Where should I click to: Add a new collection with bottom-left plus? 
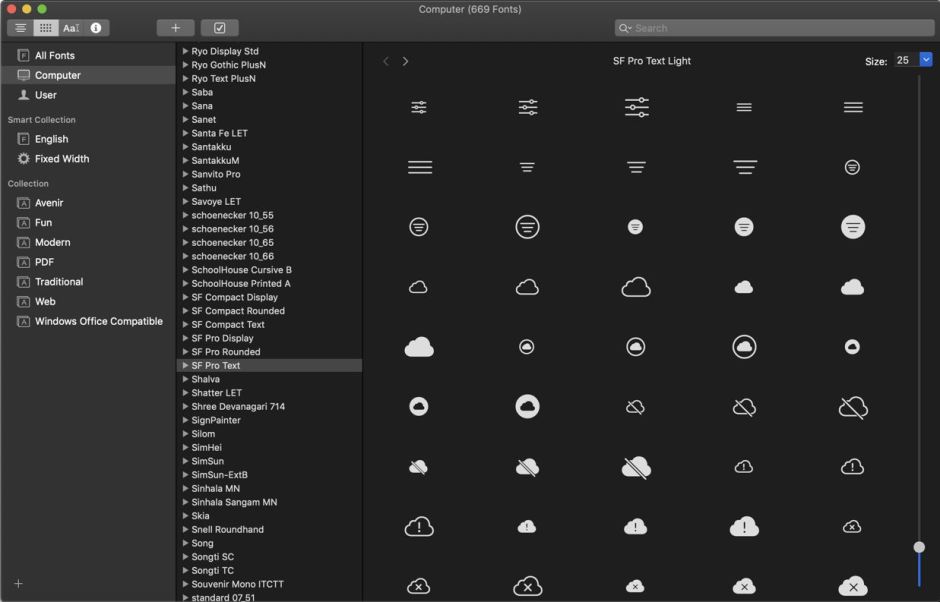[18, 583]
